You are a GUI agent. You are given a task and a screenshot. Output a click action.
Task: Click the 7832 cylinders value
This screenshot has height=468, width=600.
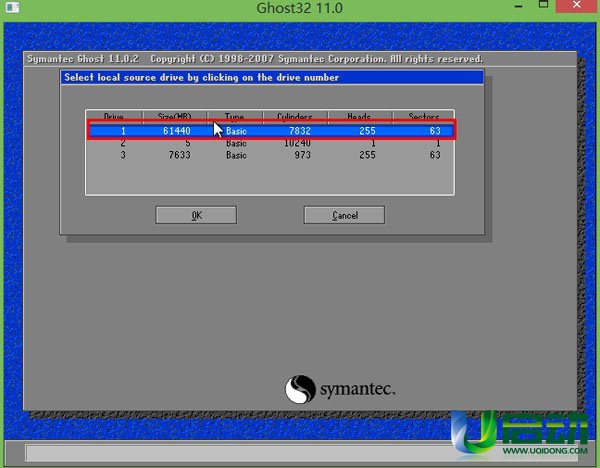pyautogui.click(x=300, y=131)
